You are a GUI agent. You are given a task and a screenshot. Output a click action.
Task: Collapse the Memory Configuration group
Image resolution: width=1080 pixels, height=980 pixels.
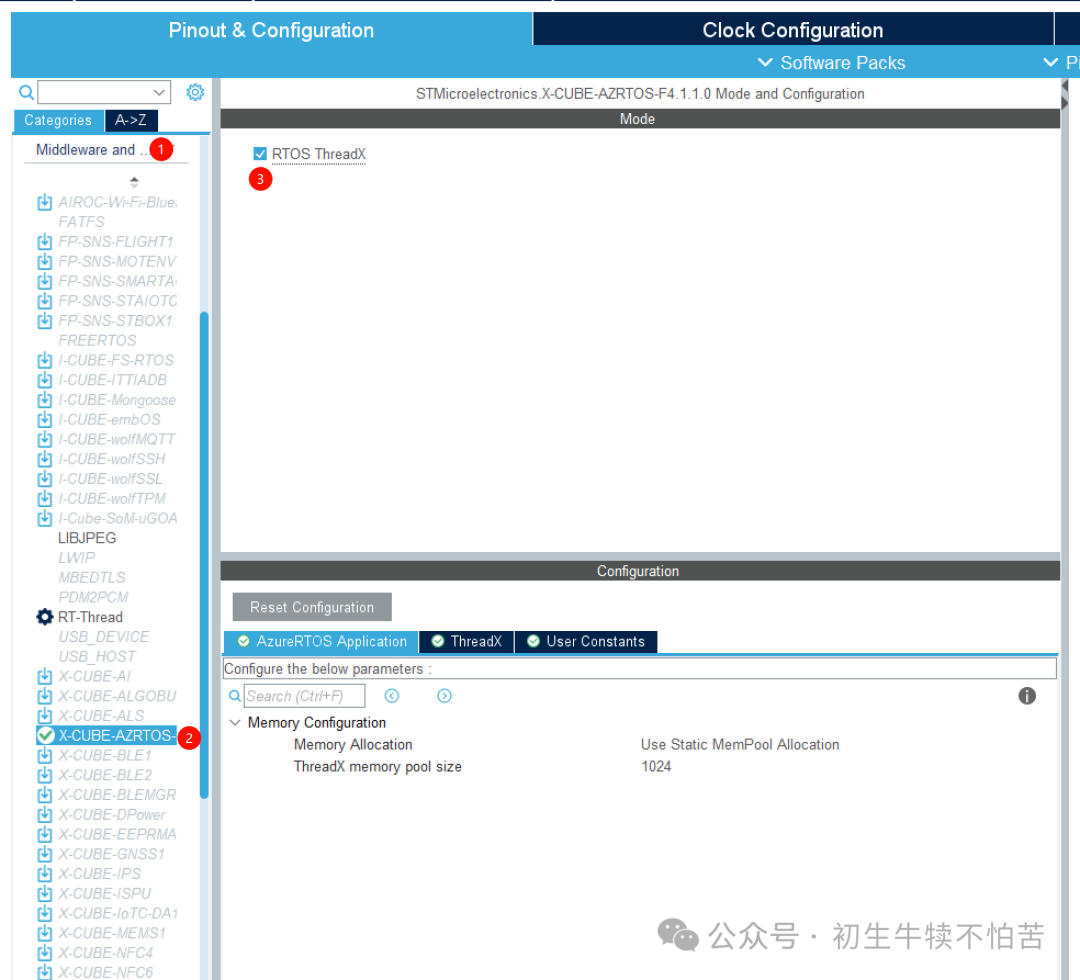click(x=235, y=722)
